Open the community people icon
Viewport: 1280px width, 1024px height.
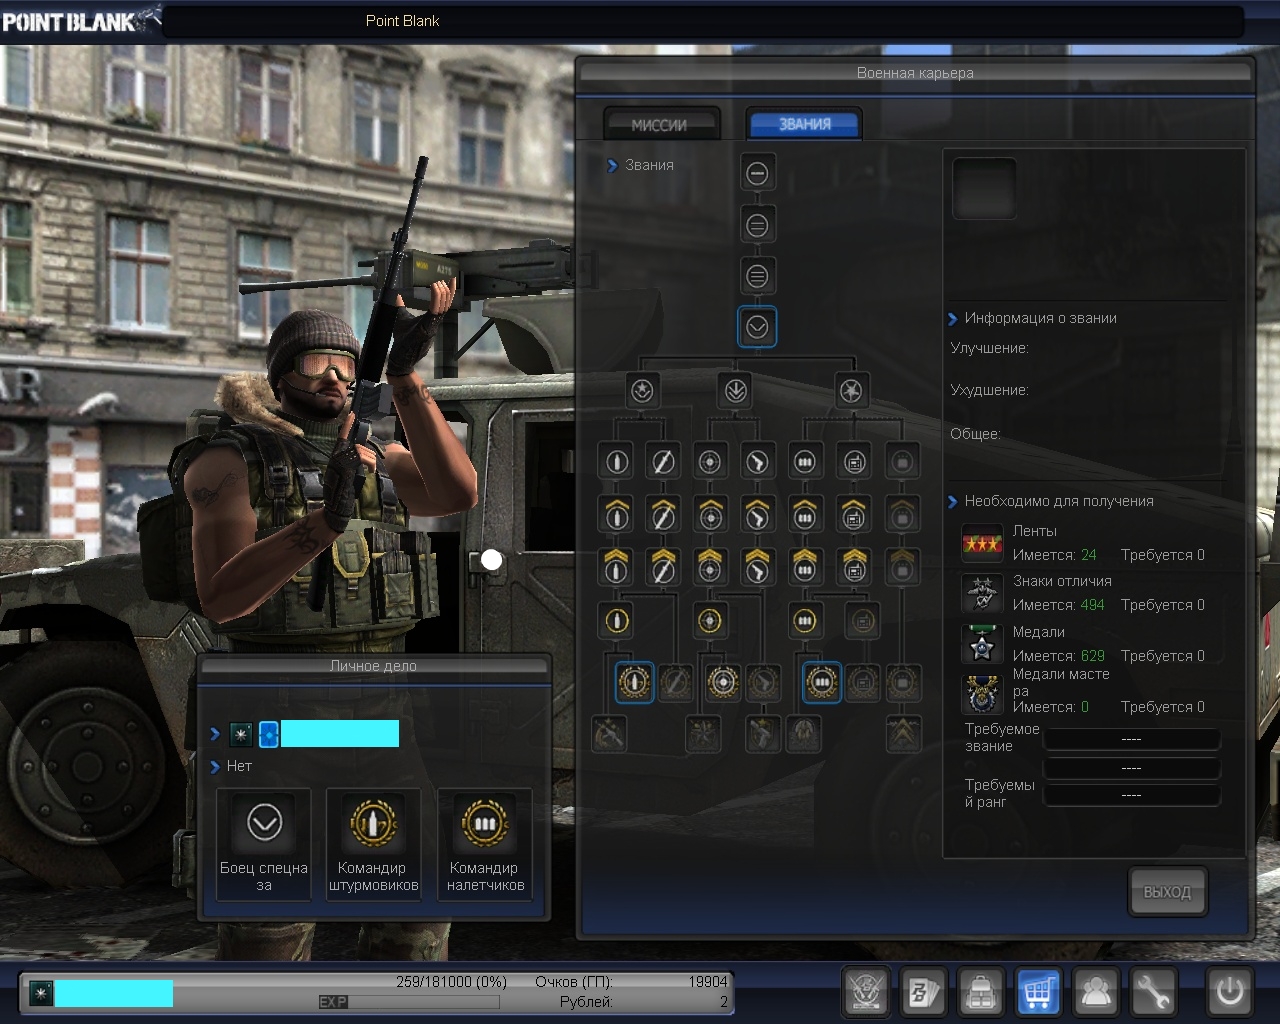tap(1096, 992)
